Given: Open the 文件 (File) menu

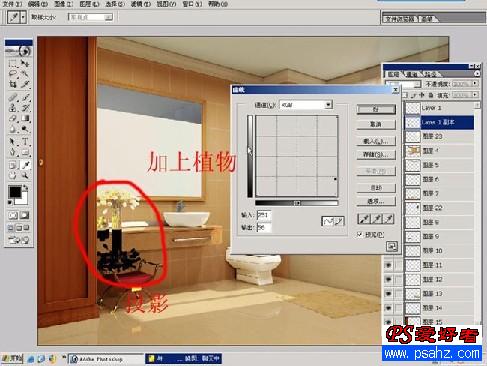Looking at the screenshot, I should [x=12, y=4].
